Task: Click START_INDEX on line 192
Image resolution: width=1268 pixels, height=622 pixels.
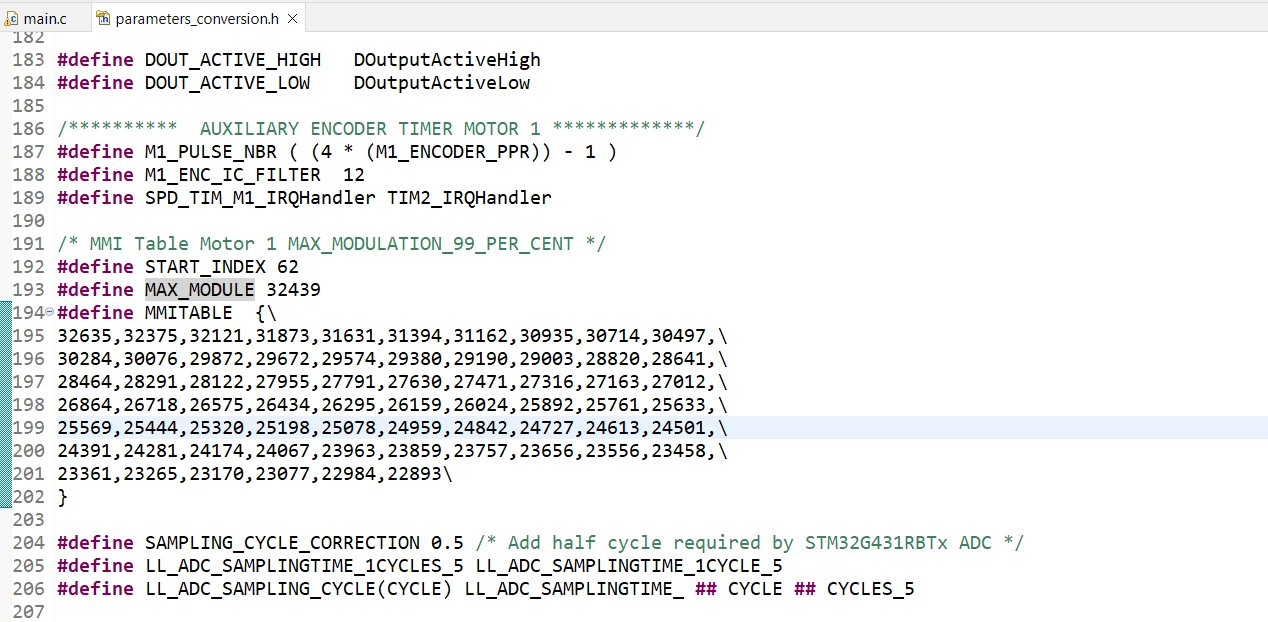Action: [x=206, y=266]
